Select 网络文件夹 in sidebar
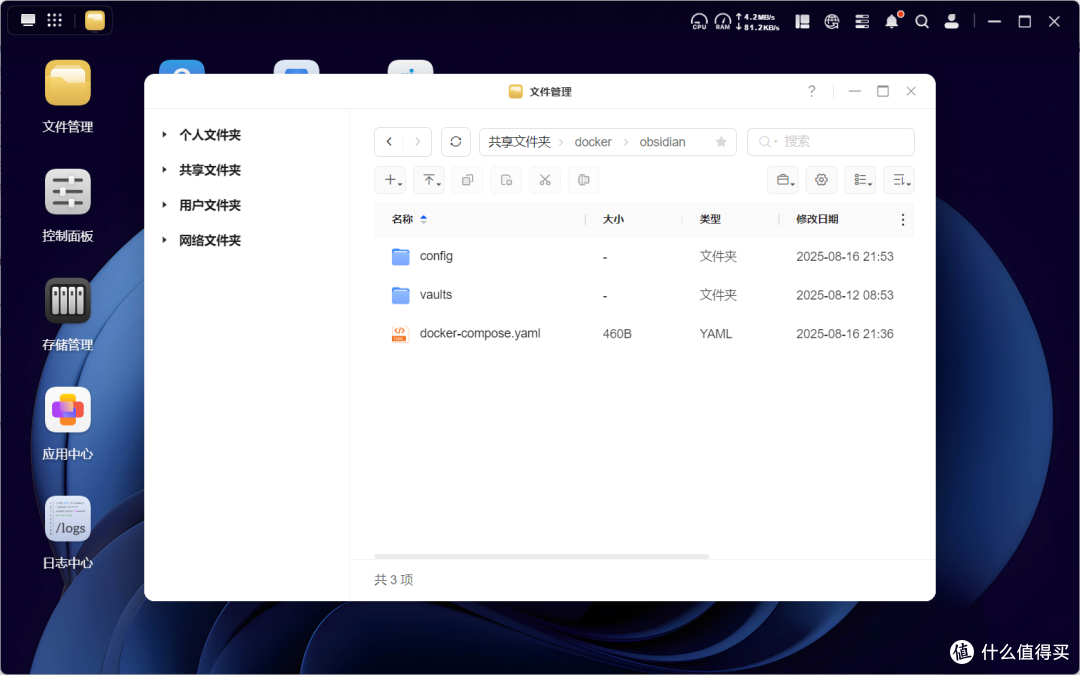1080x675 pixels. (x=210, y=240)
